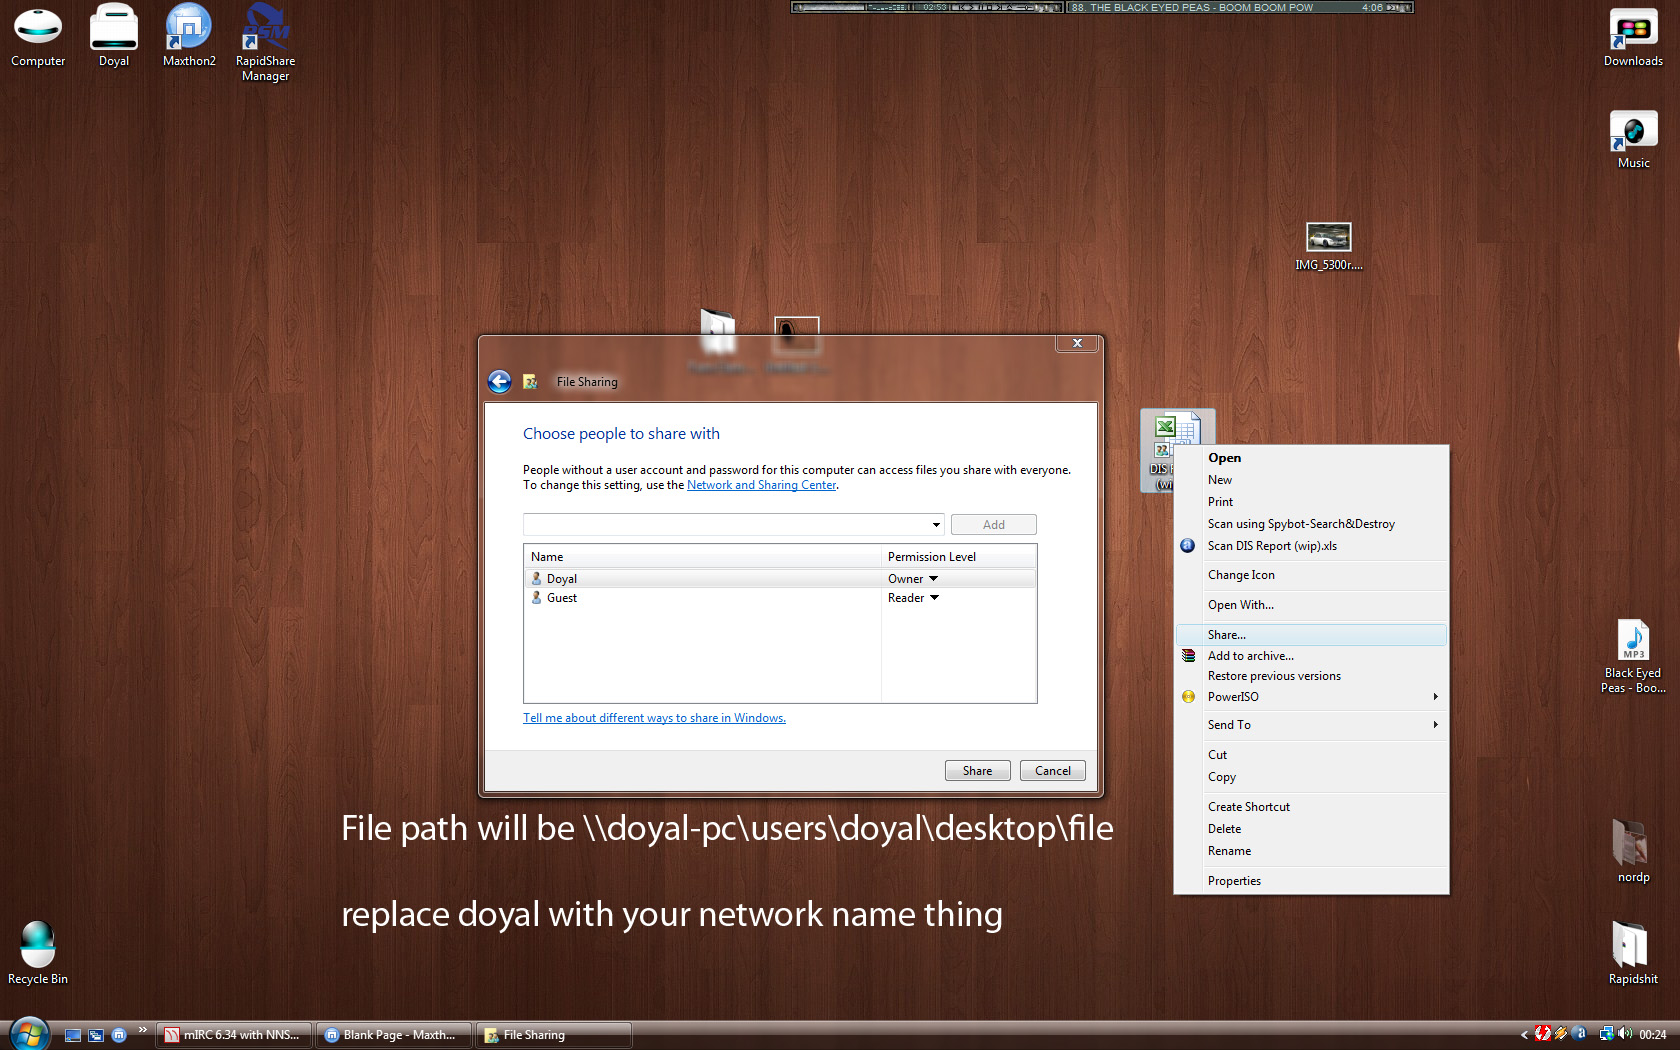The height and width of the screenshot is (1050, 1680).
Task: Open the Computer desktop icon
Action: [x=38, y=30]
